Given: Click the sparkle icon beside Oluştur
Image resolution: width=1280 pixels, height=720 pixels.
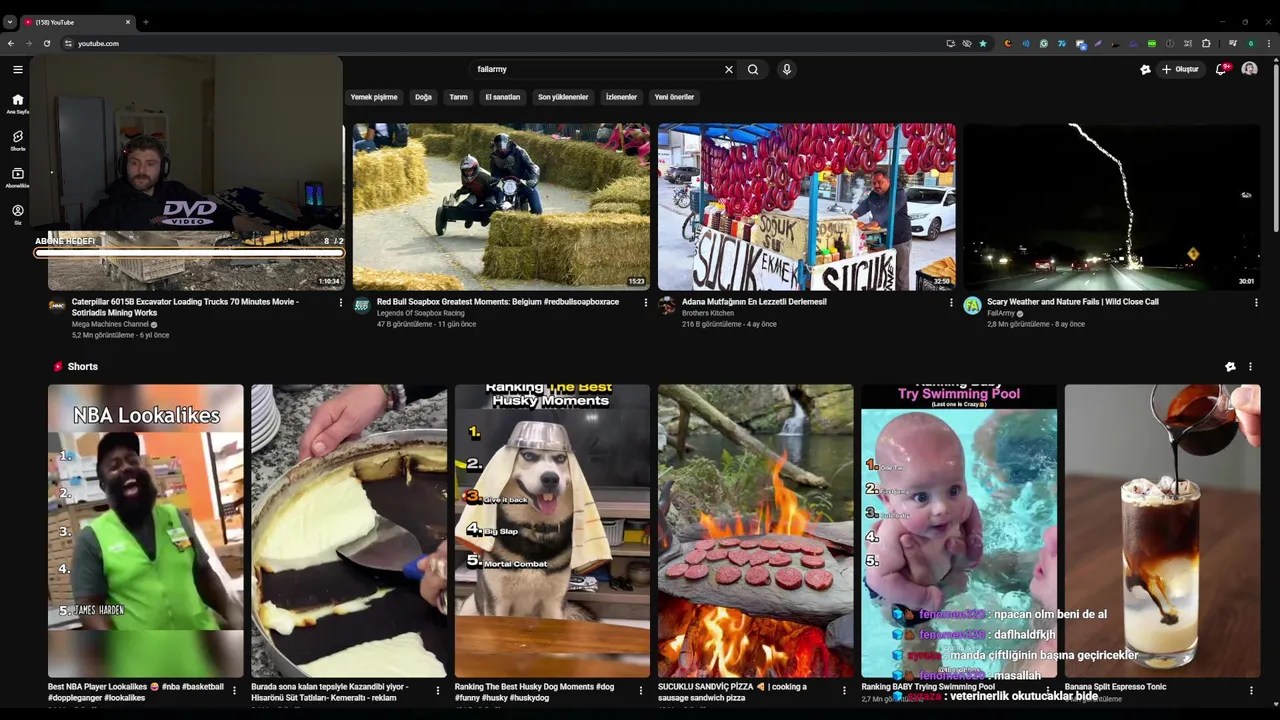Looking at the screenshot, I should (1145, 69).
